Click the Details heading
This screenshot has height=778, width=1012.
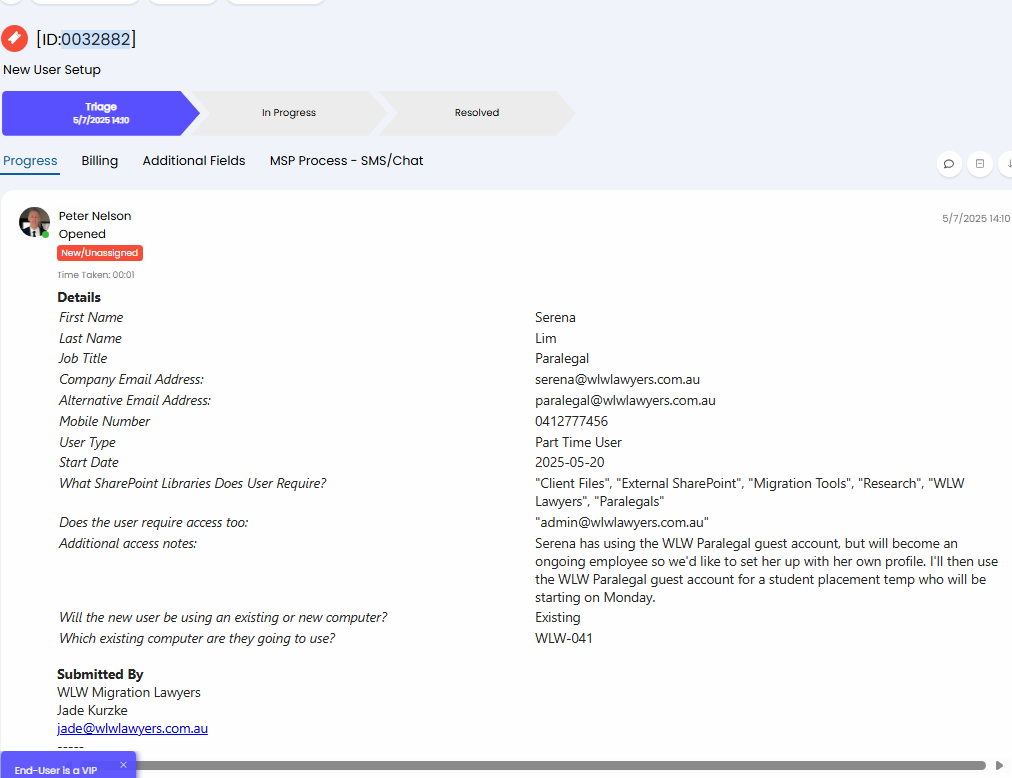click(x=79, y=297)
